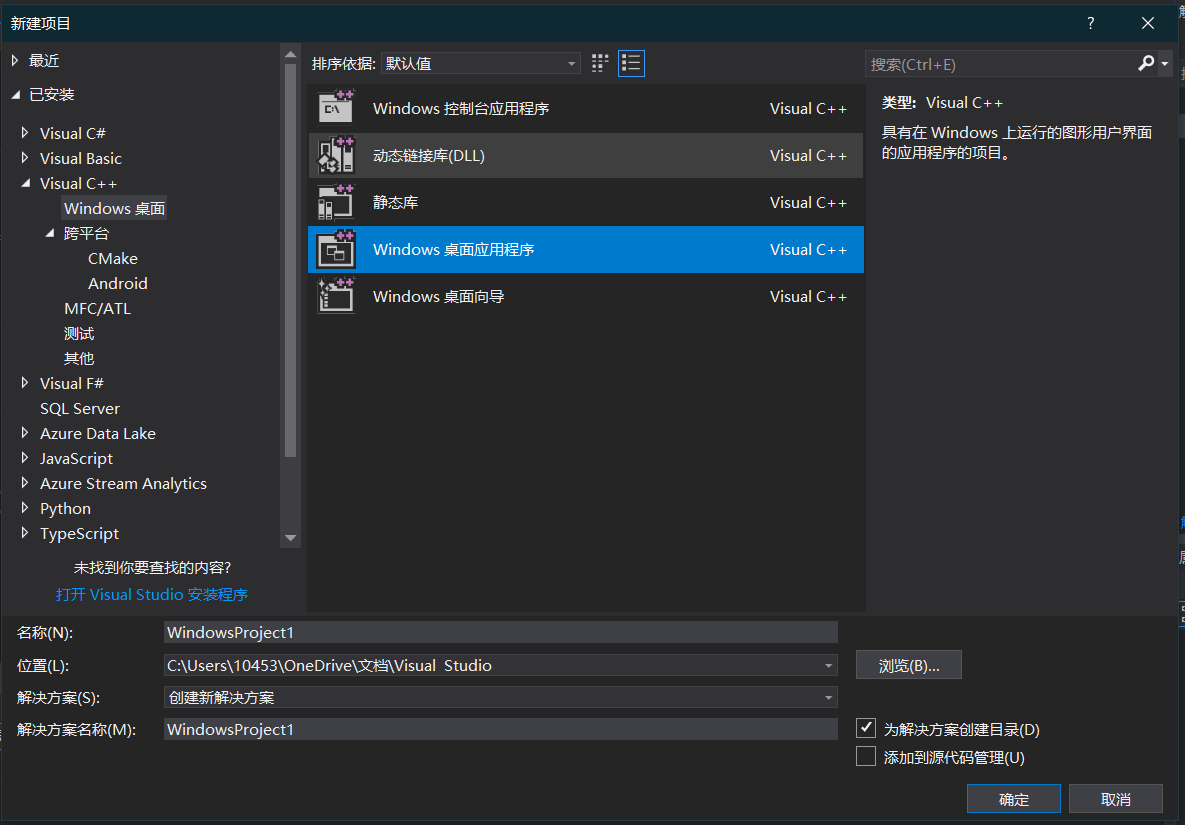Click 取消 to cancel the dialog

click(1115, 799)
